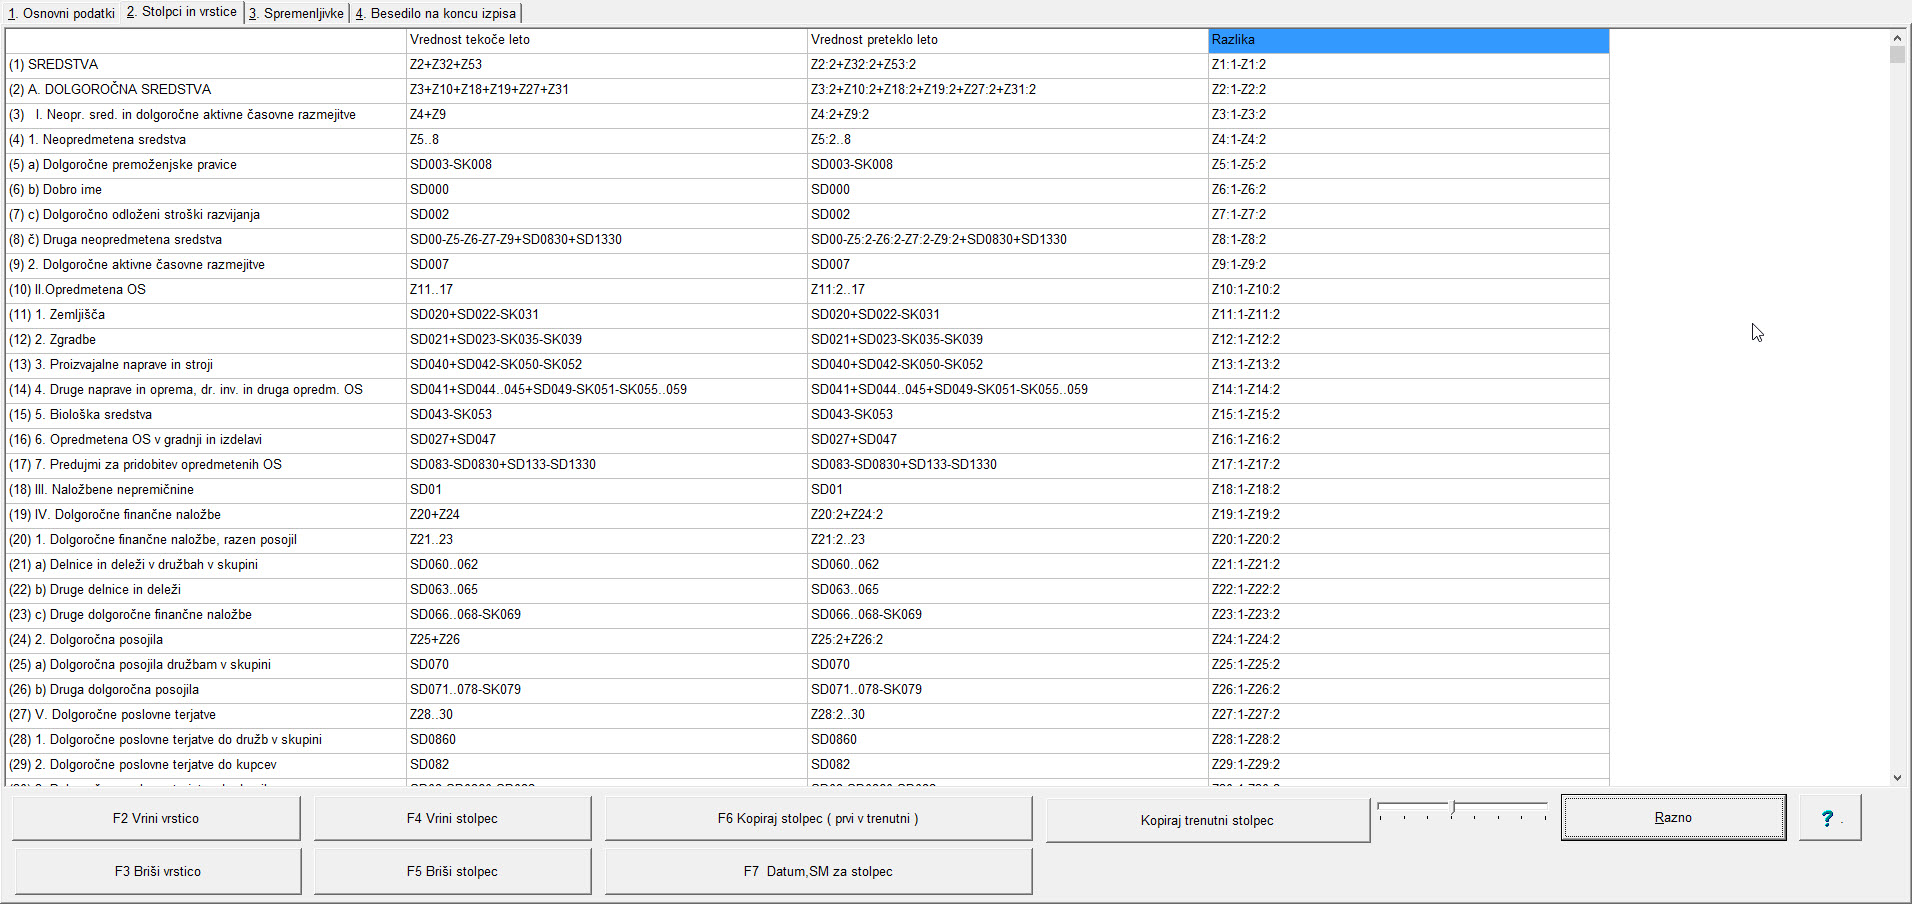Click the formula cell Z2+Z32+Z53

(607, 65)
